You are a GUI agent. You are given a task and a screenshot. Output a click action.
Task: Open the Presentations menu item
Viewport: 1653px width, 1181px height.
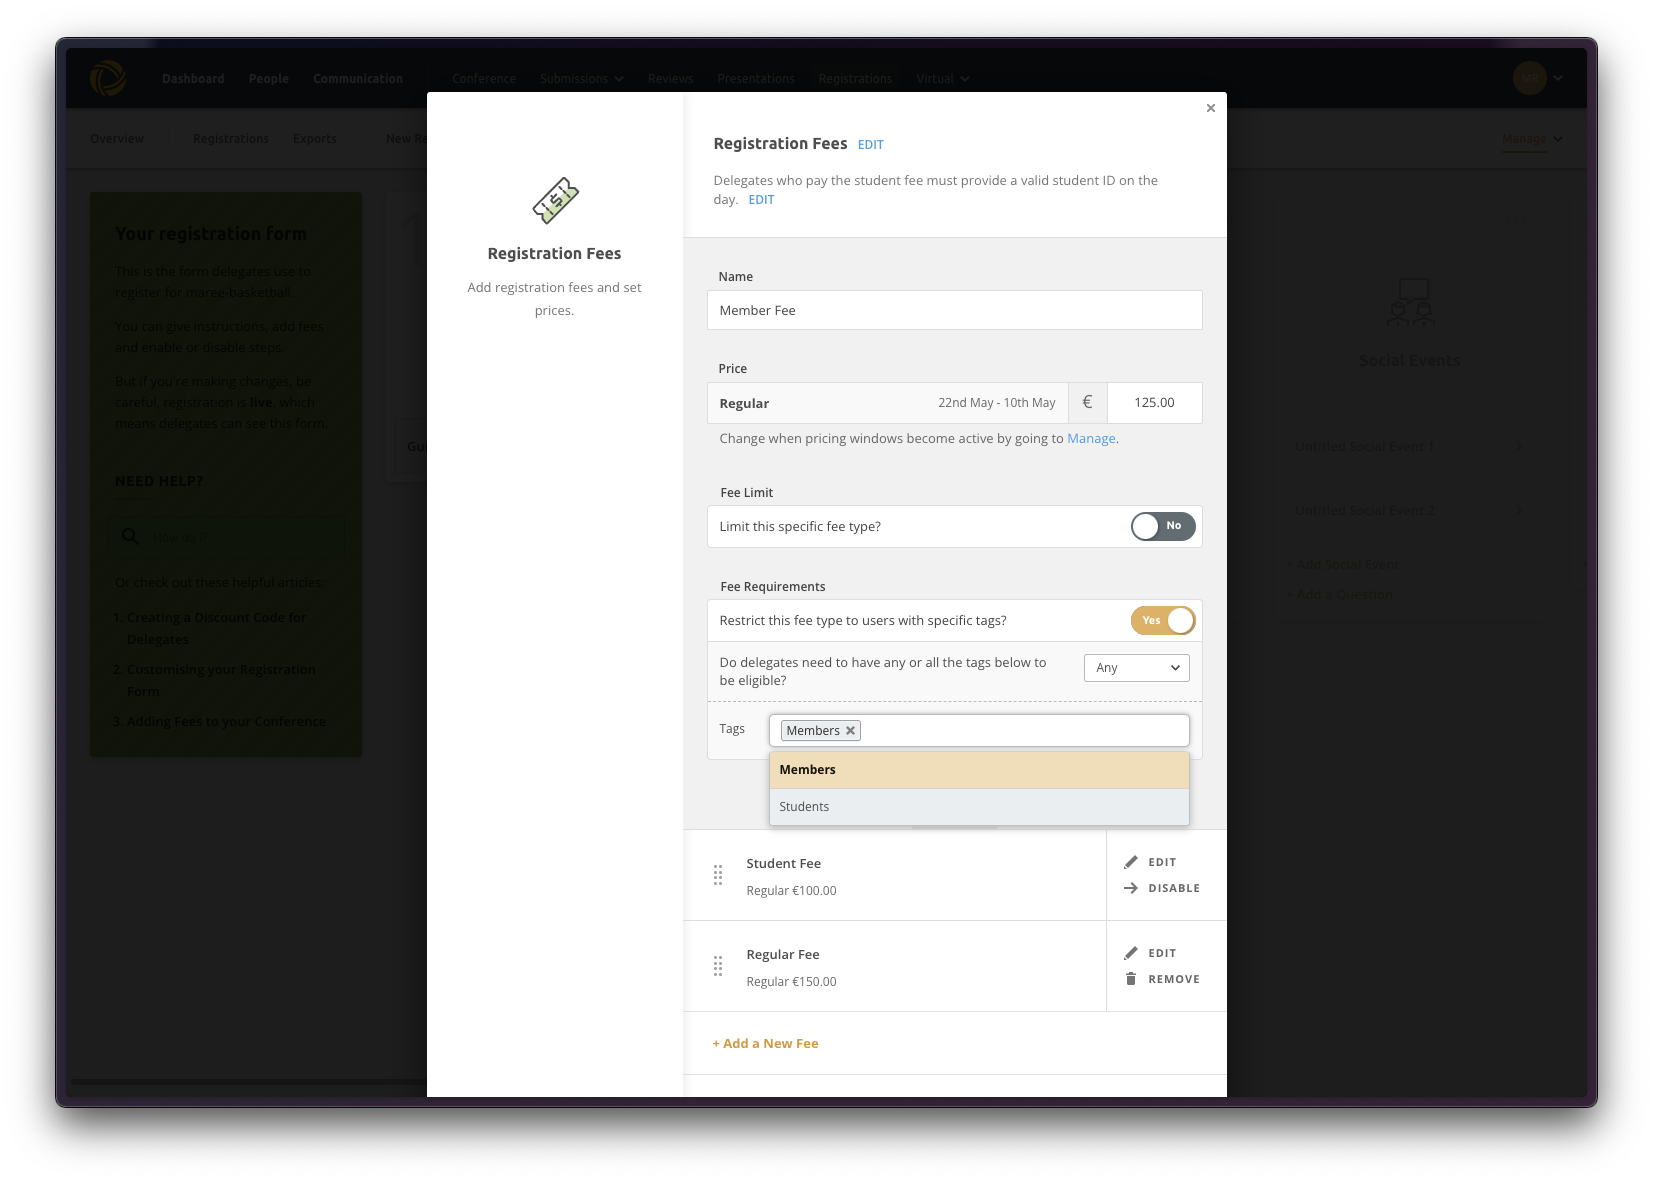(x=756, y=79)
